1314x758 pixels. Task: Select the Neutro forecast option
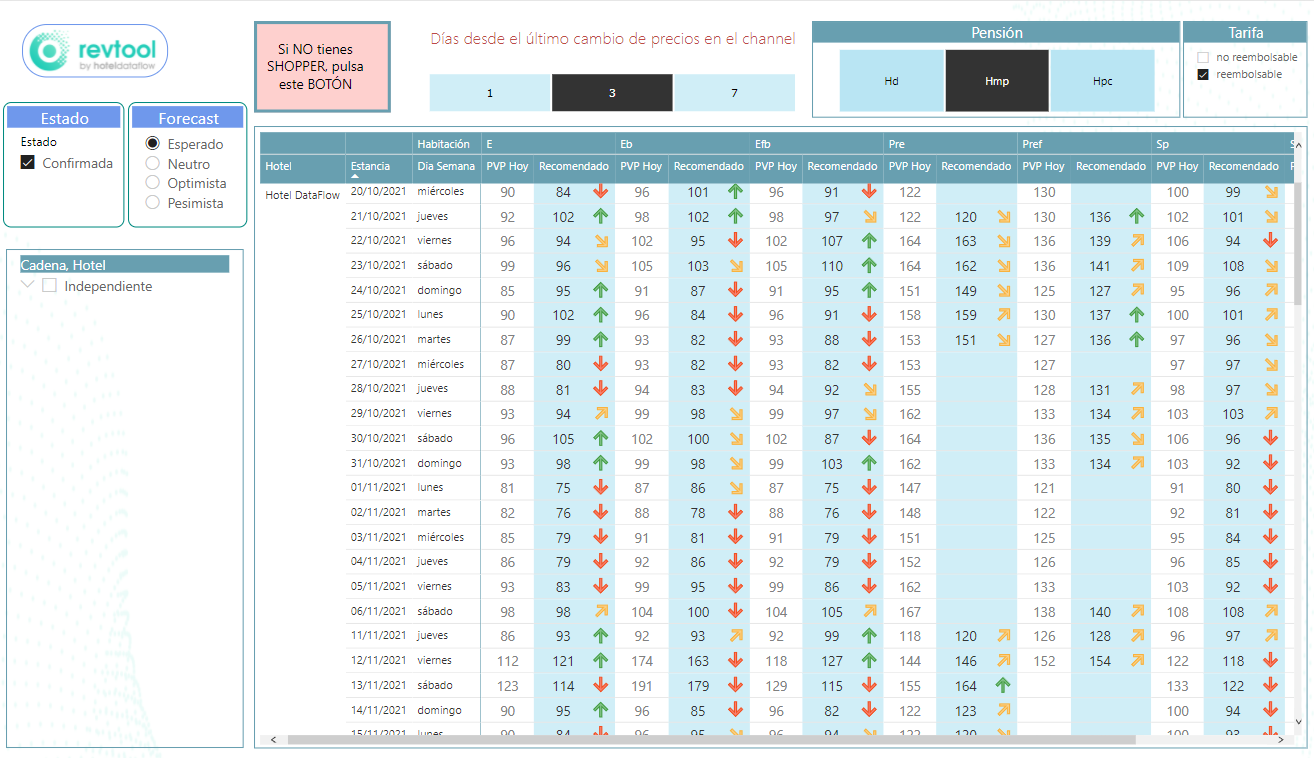(152, 164)
